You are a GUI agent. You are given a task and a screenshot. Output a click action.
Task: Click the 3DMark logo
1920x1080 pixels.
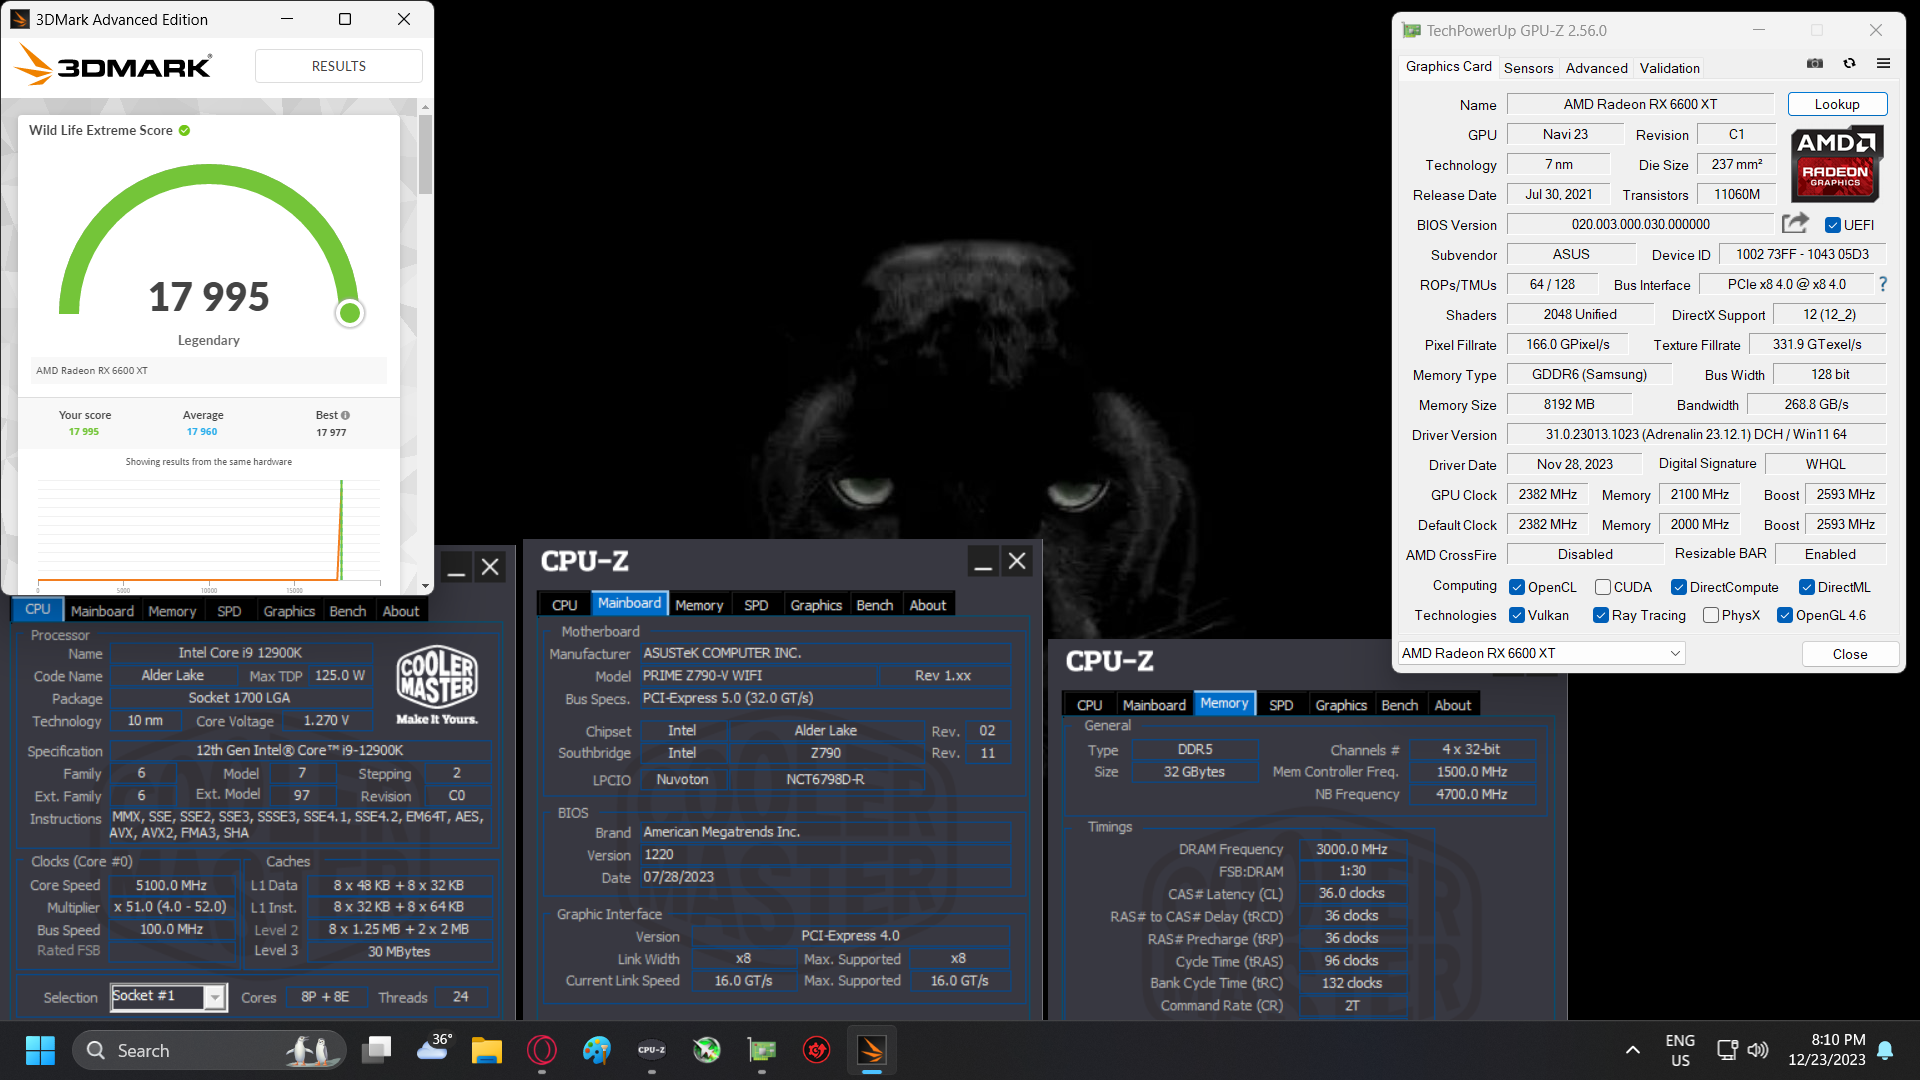click(x=113, y=66)
